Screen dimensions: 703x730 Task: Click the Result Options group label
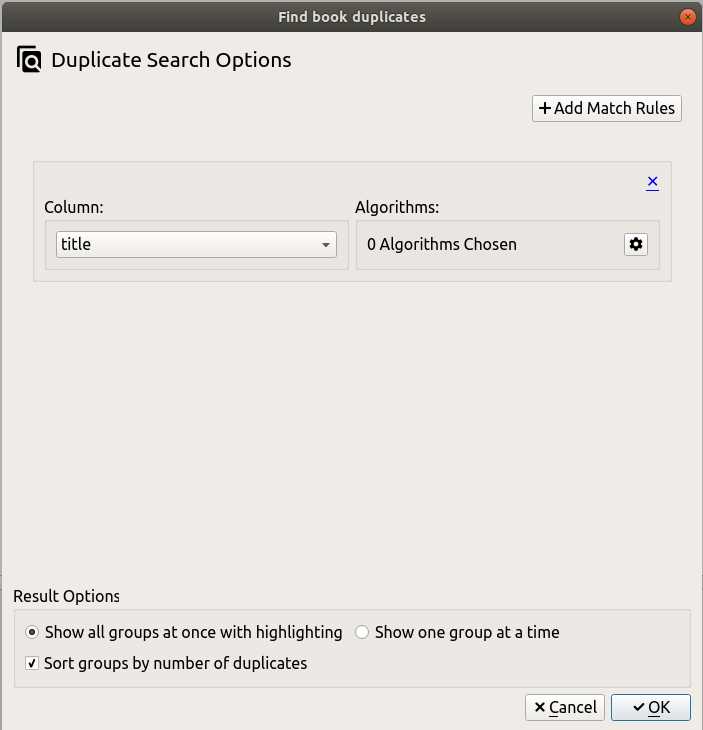pos(66,596)
